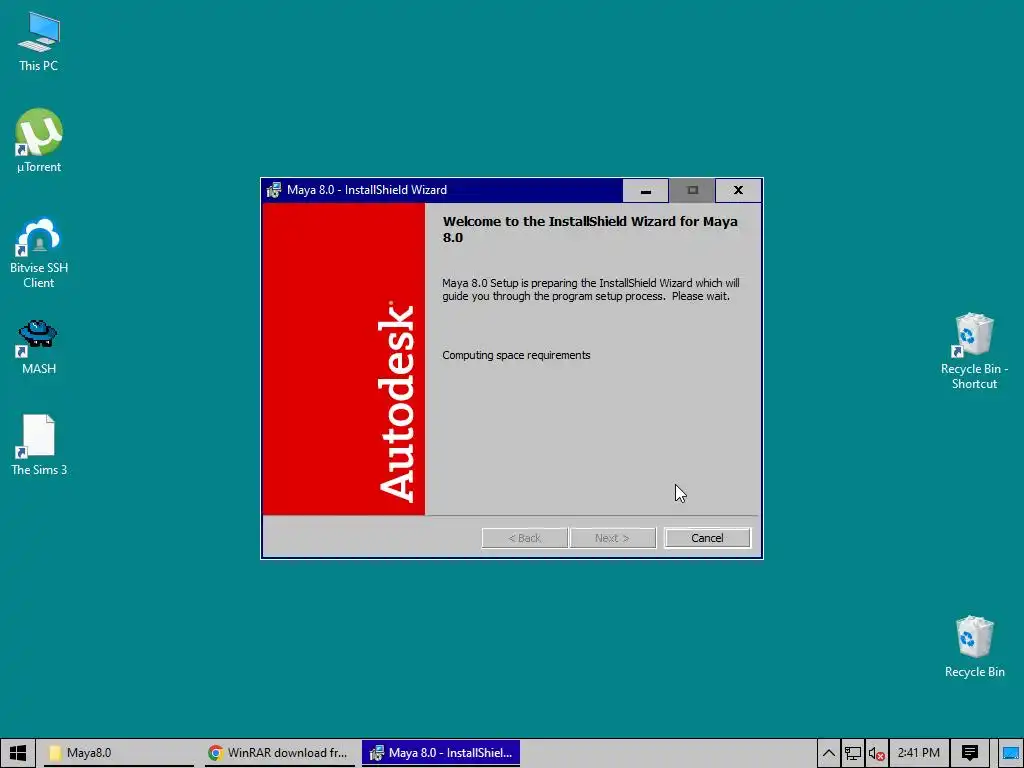This screenshot has height=768, width=1024.
Task: Click the disabled maximize button of the wizard
Action: coord(692,190)
